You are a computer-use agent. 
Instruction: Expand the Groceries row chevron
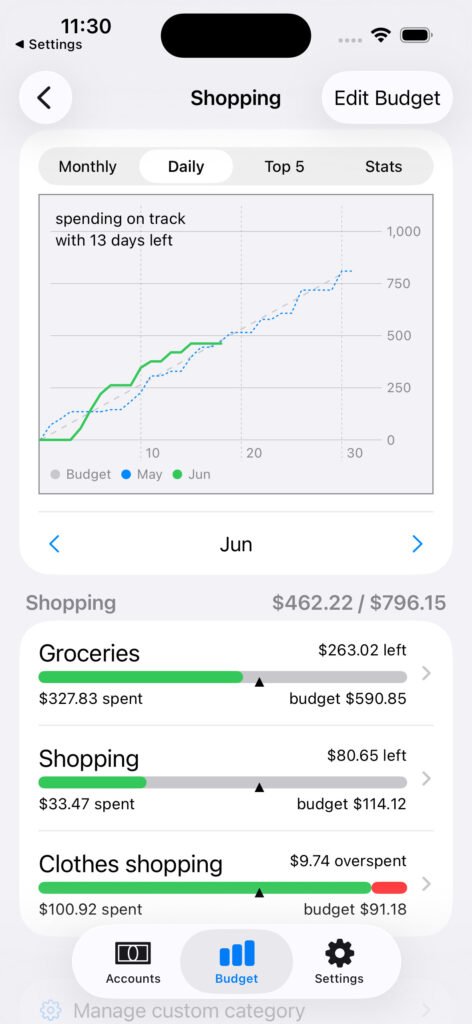click(426, 673)
